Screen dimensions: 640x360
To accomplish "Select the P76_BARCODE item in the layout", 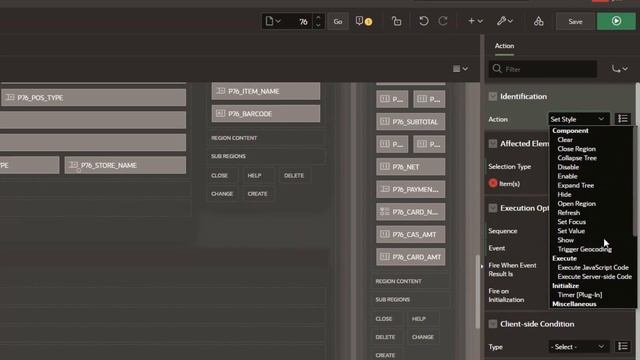I will 266,114.
